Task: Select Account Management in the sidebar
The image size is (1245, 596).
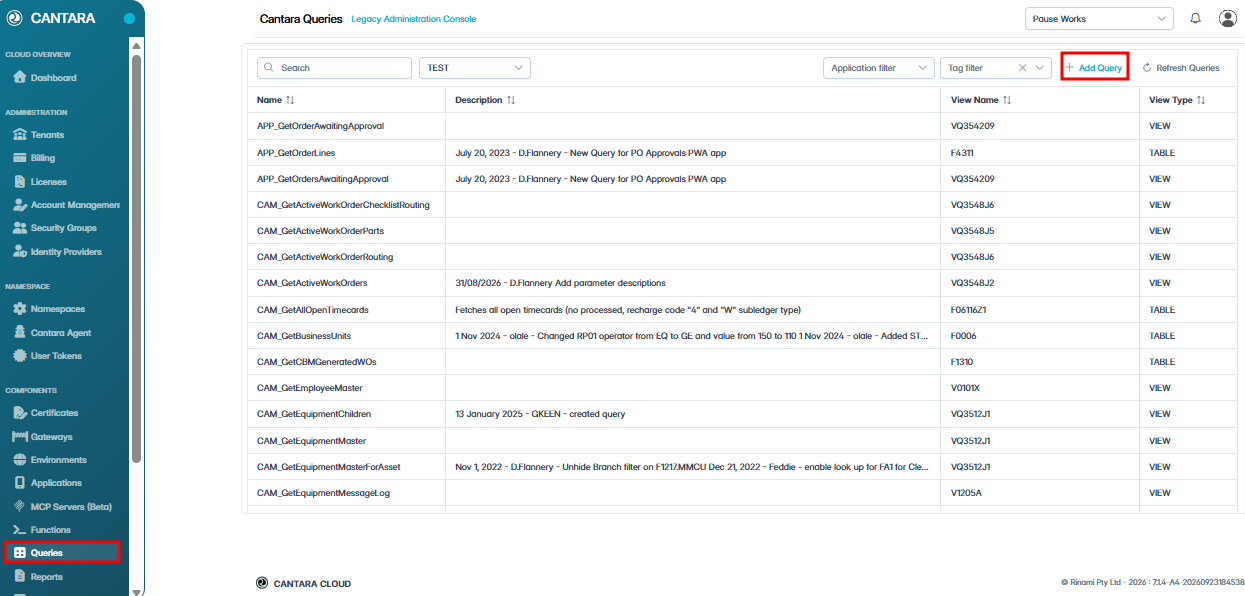Action: [66, 205]
